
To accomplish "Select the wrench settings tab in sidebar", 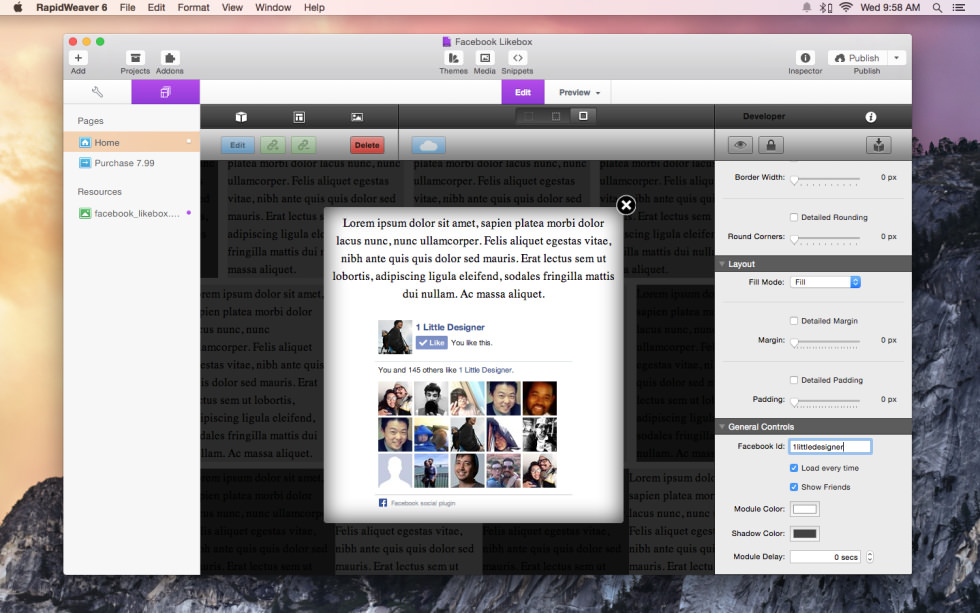I will coord(97,92).
